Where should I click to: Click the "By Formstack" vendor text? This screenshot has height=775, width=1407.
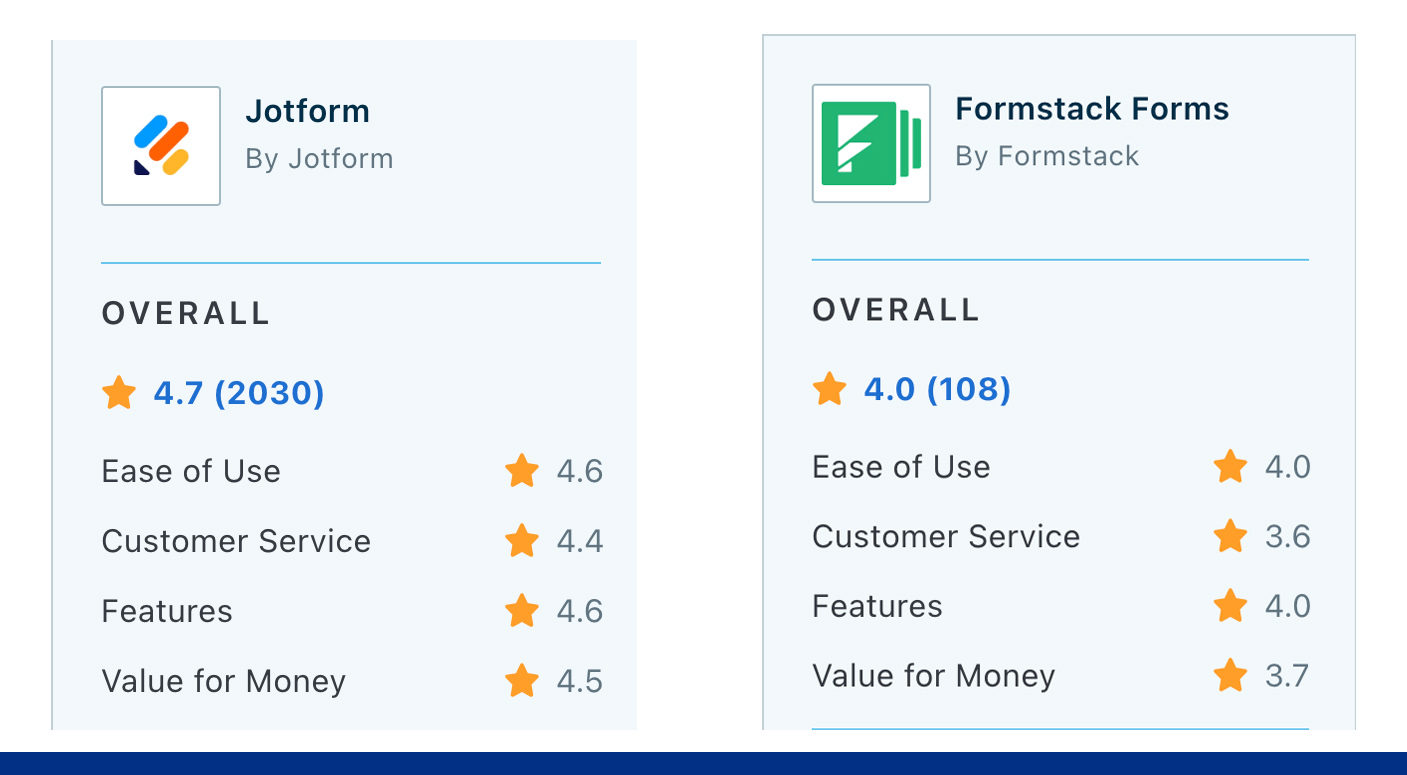click(1047, 156)
